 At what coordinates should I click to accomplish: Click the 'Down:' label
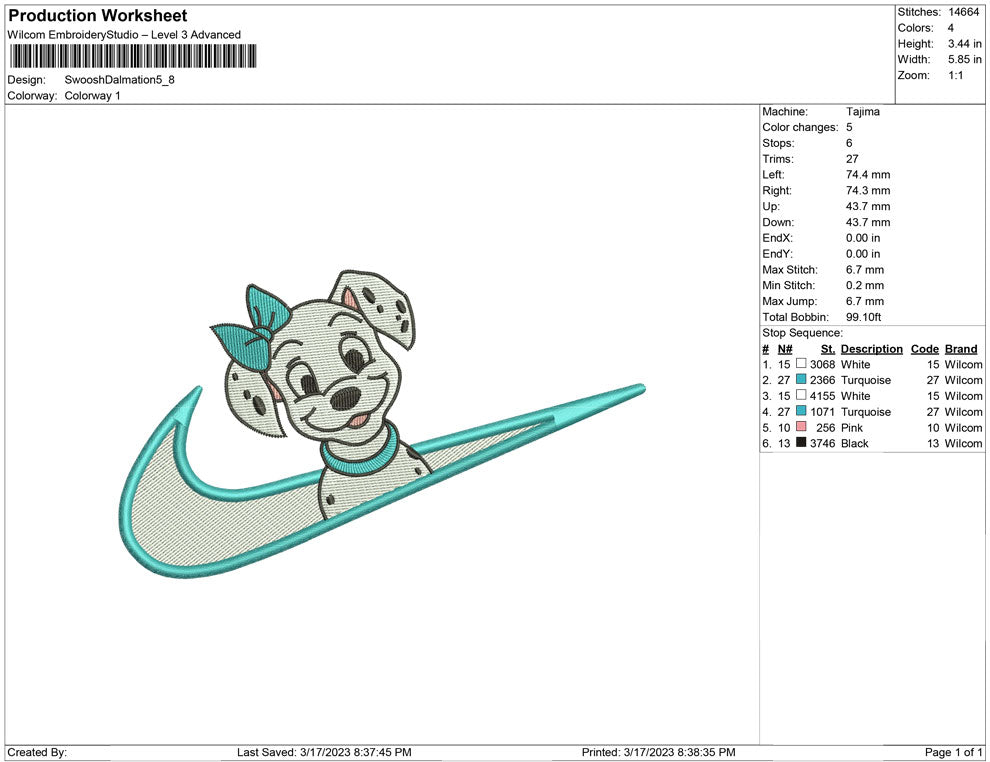[x=778, y=222]
